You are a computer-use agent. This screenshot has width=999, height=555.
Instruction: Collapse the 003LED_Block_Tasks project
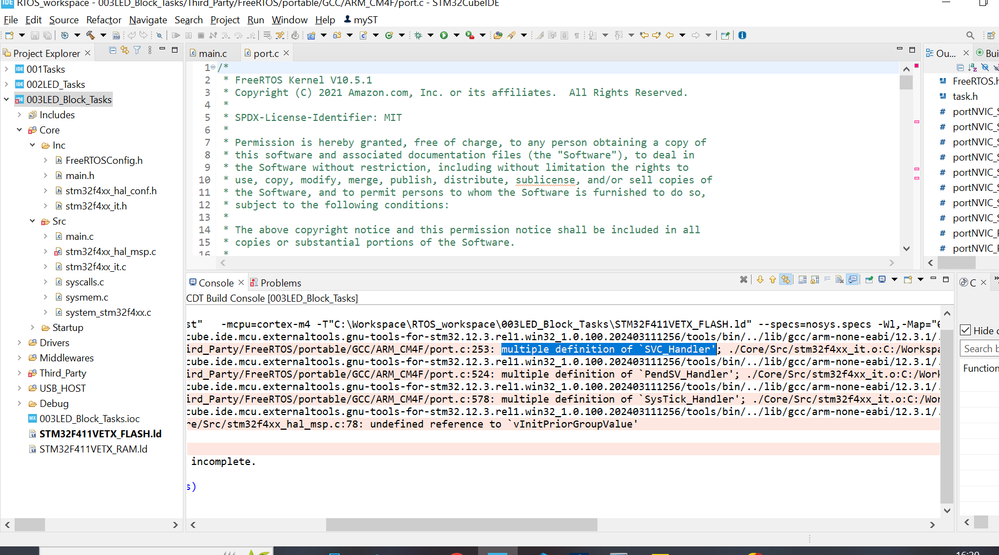pyautogui.click(x=6, y=99)
